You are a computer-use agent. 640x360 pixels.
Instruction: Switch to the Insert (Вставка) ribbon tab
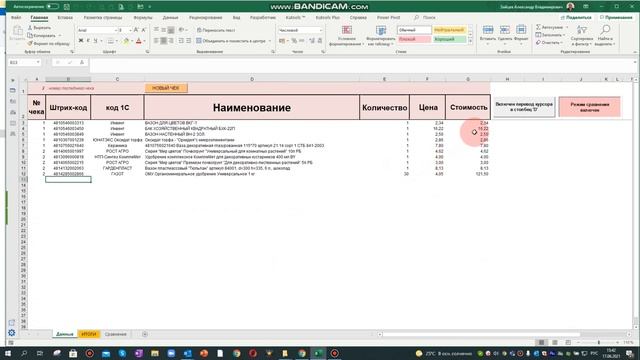tap(65, 18)
